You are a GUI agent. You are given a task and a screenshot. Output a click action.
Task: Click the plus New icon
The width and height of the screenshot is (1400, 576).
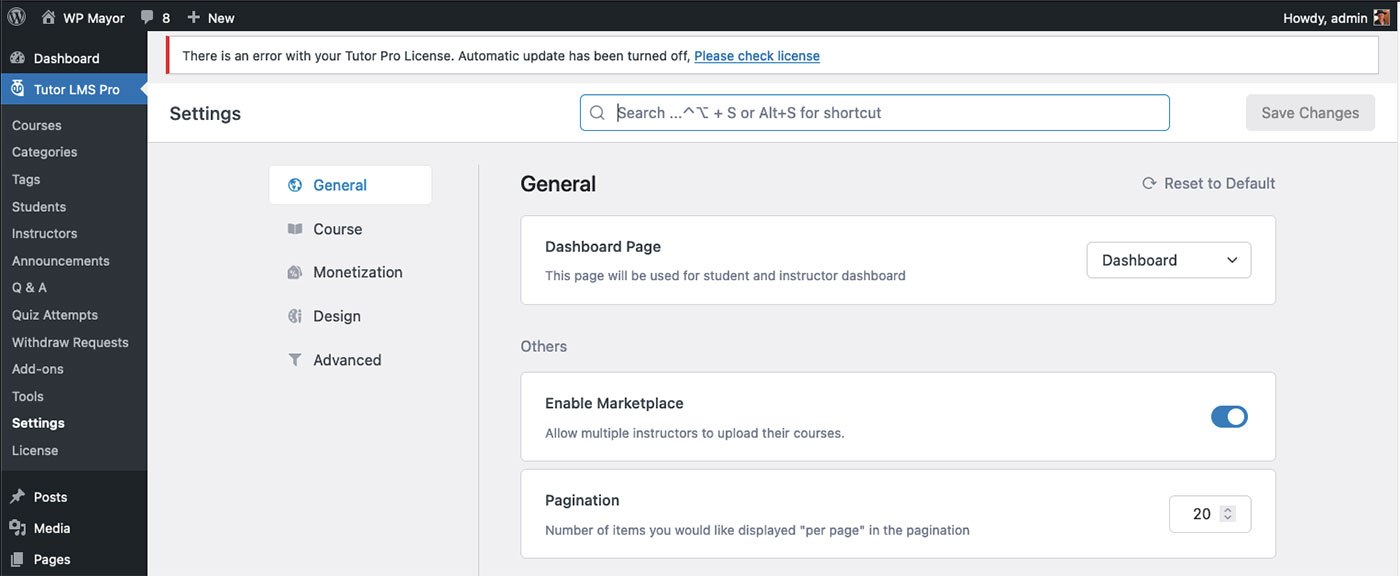[x=194, y=18]
